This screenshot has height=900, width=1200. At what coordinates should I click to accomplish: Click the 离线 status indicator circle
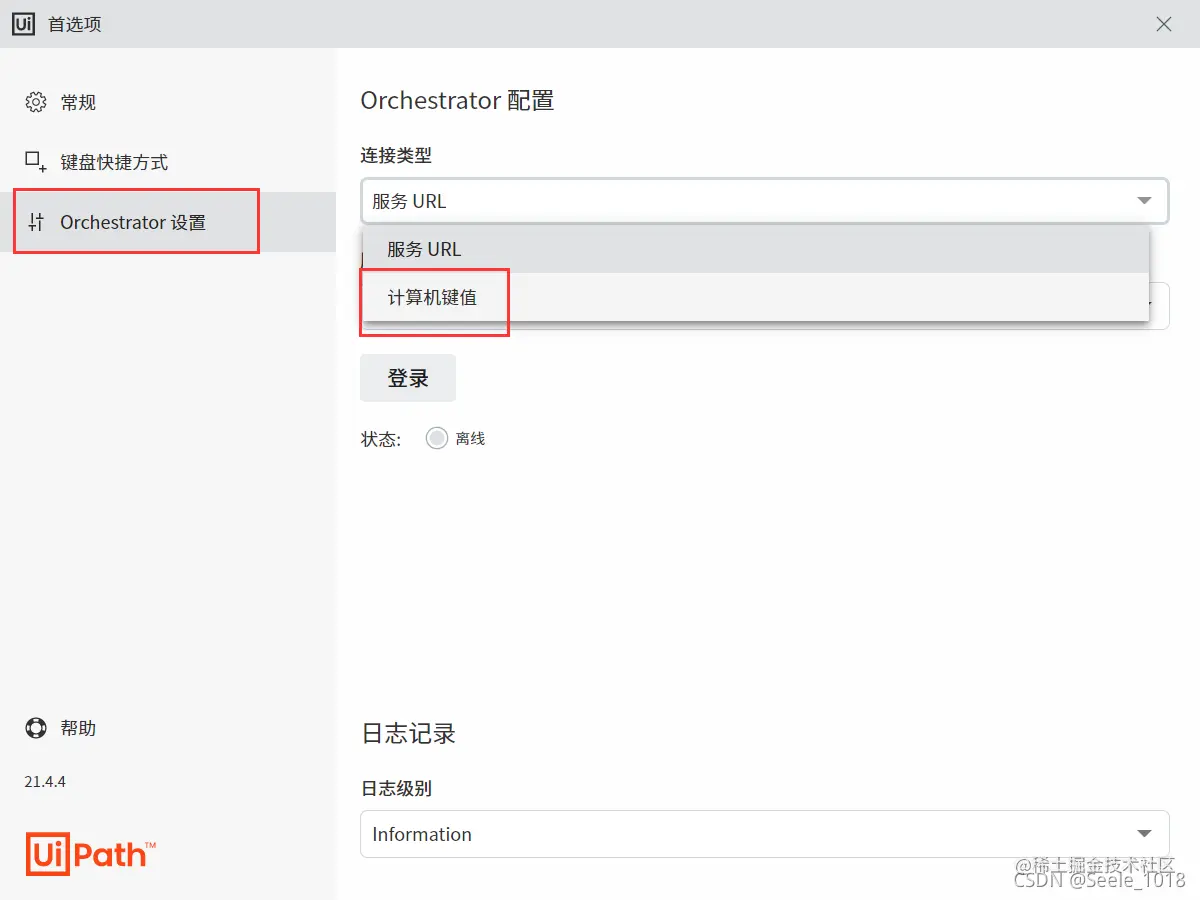pos(436,437)
